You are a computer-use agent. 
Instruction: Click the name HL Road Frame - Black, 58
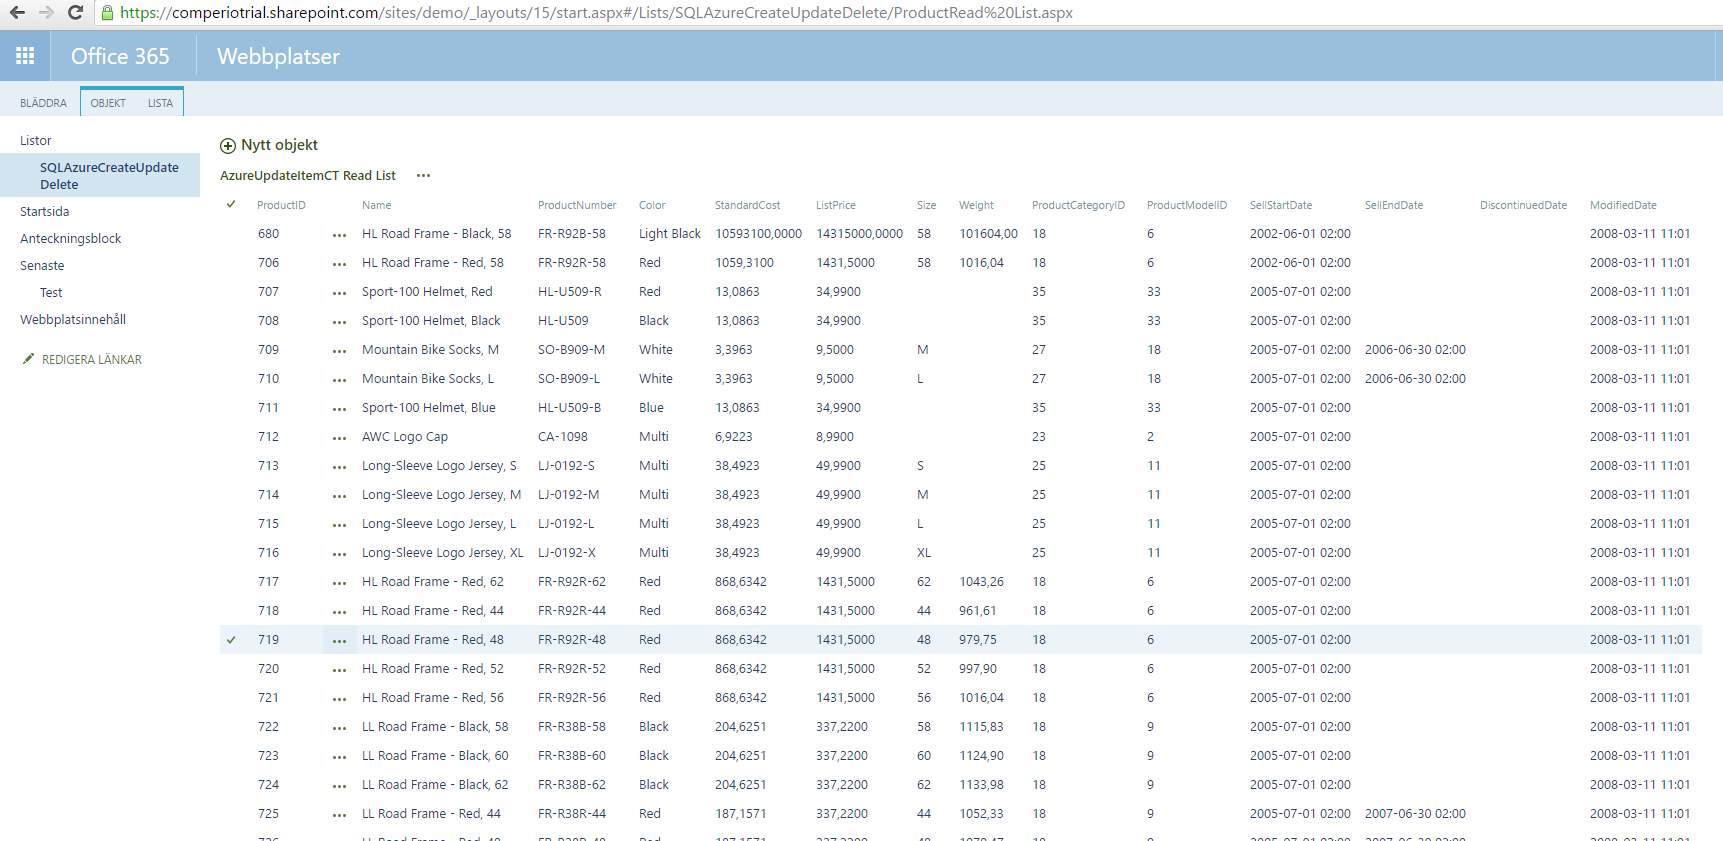tap(436, 234)
